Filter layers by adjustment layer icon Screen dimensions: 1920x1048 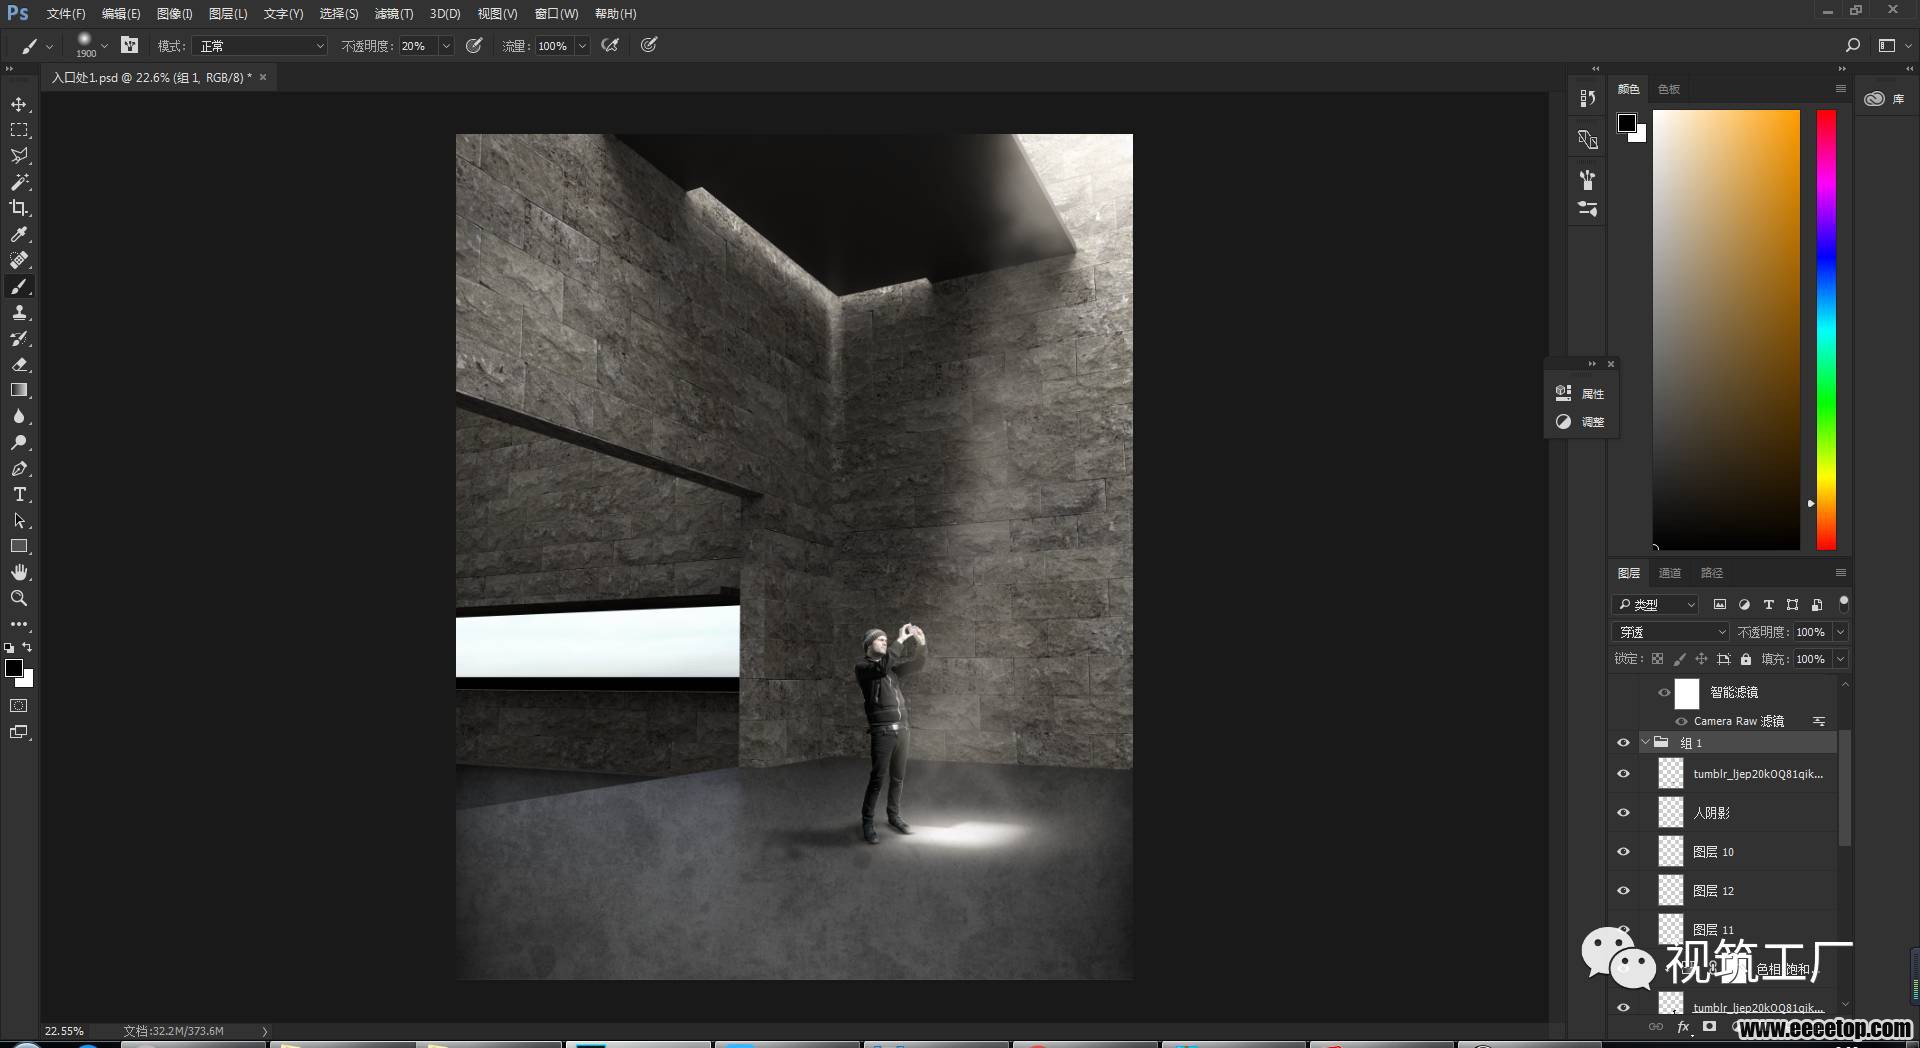[x=1744, y=604]
